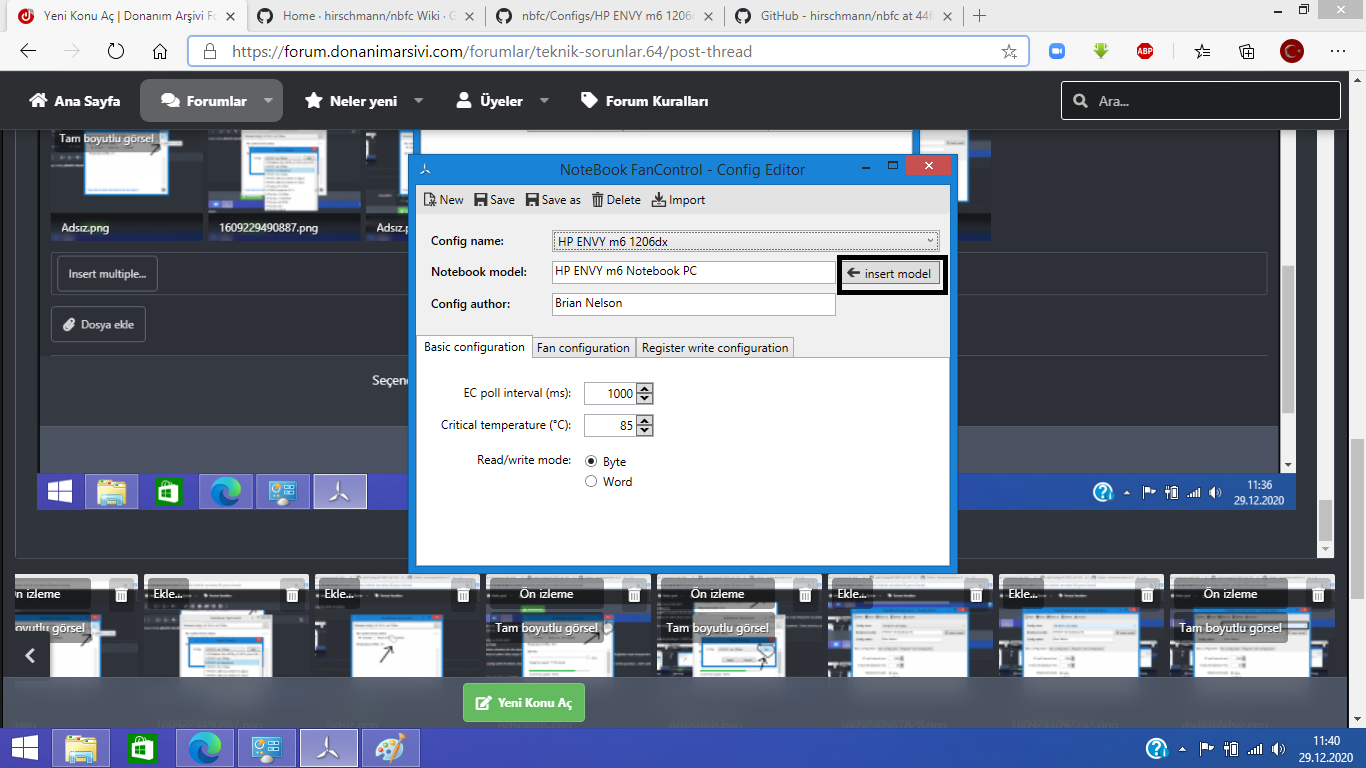Open the green download extension icon

click(1101, 51)
